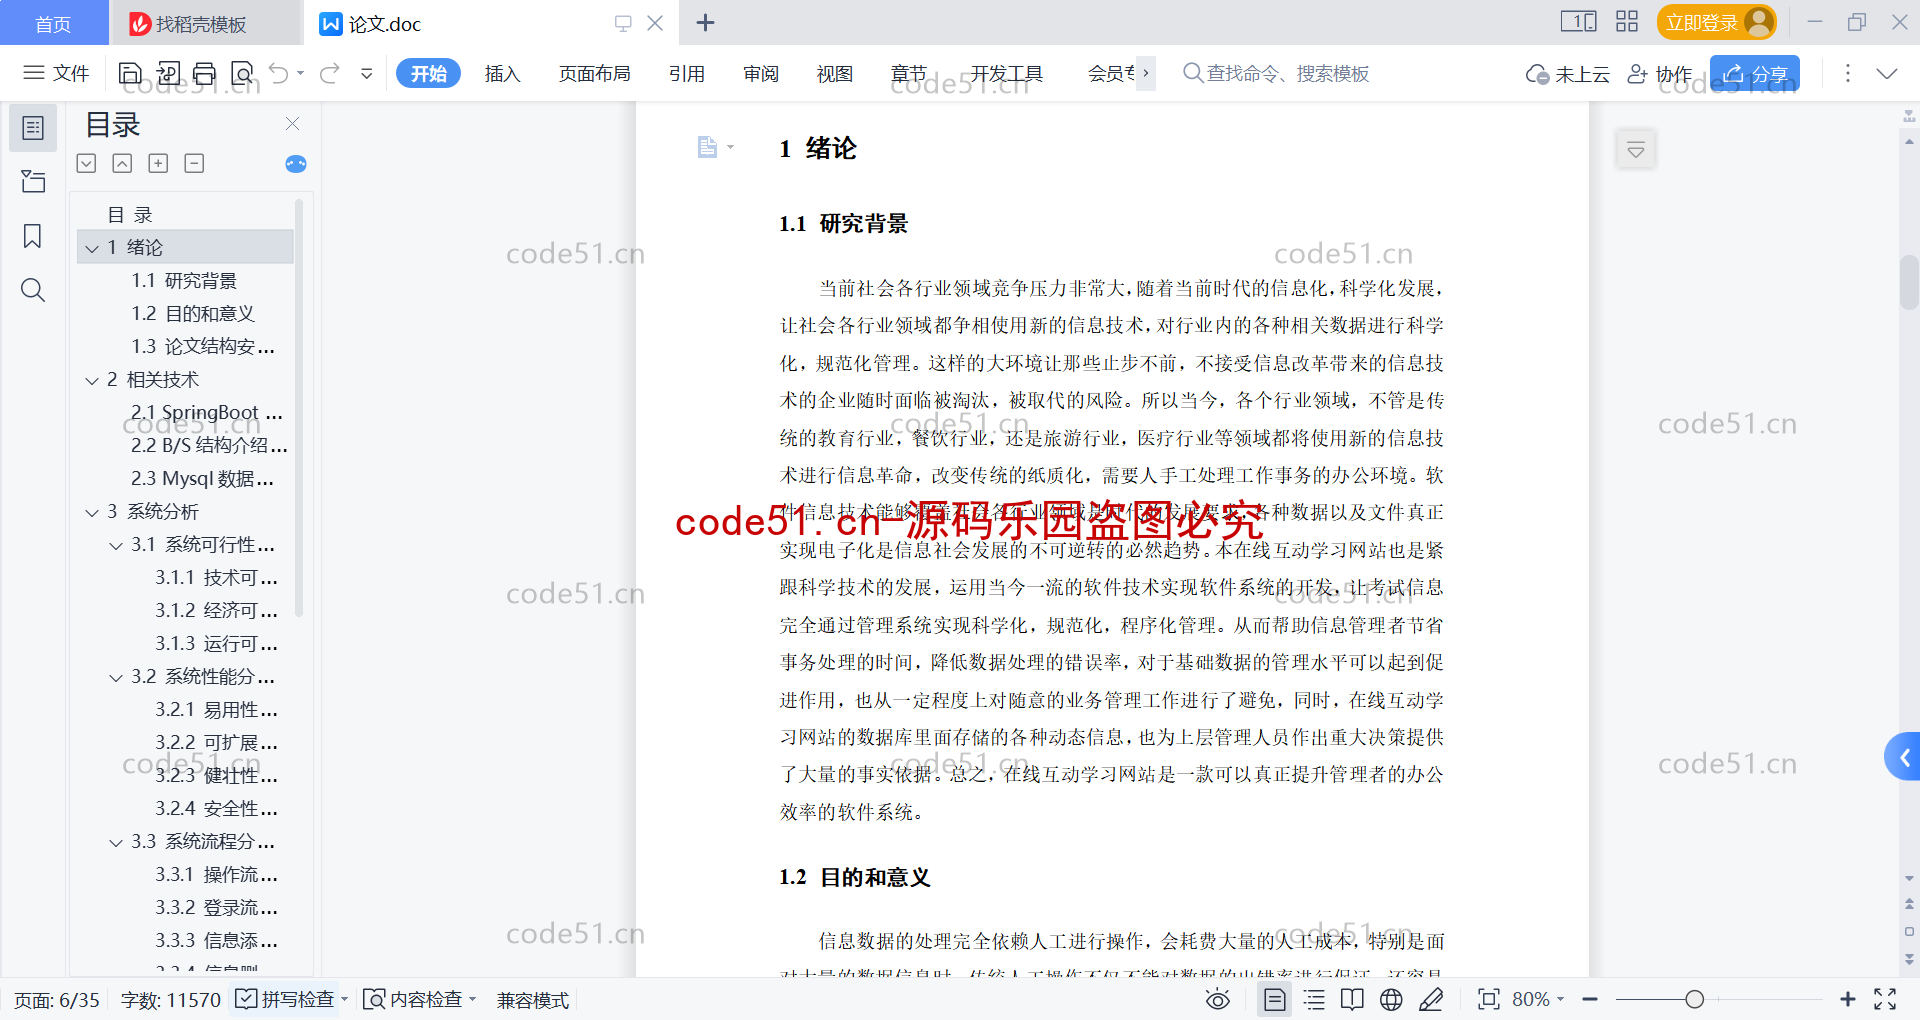The width and height of the screenshot is (1920, 1020).
Task: Click the 分享 share button
Action: tap(1755, 73)
